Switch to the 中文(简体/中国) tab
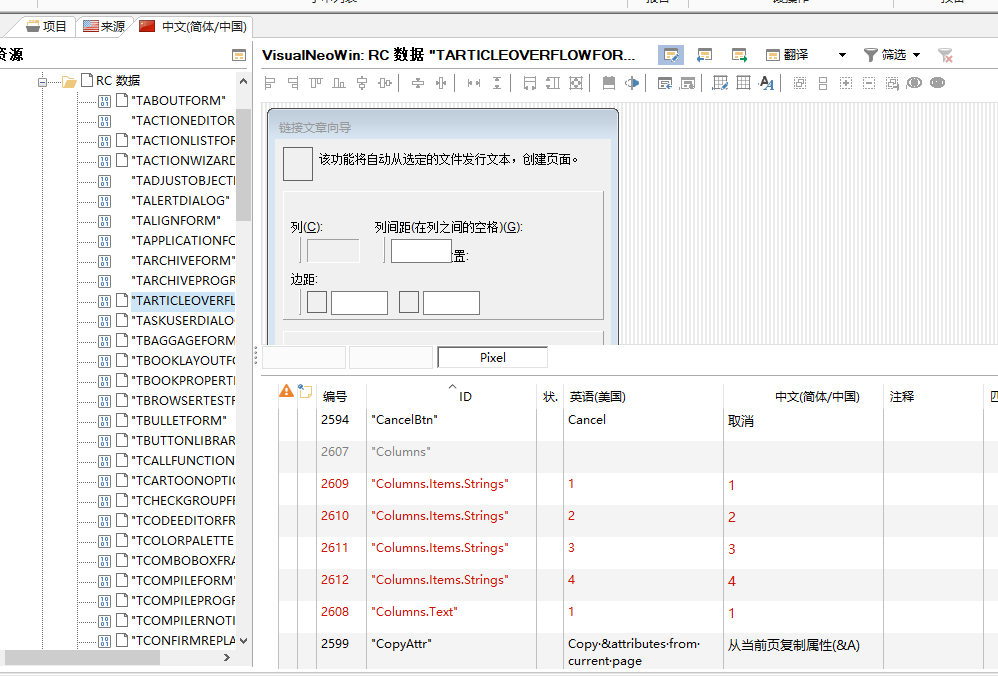 click(193, 26)
